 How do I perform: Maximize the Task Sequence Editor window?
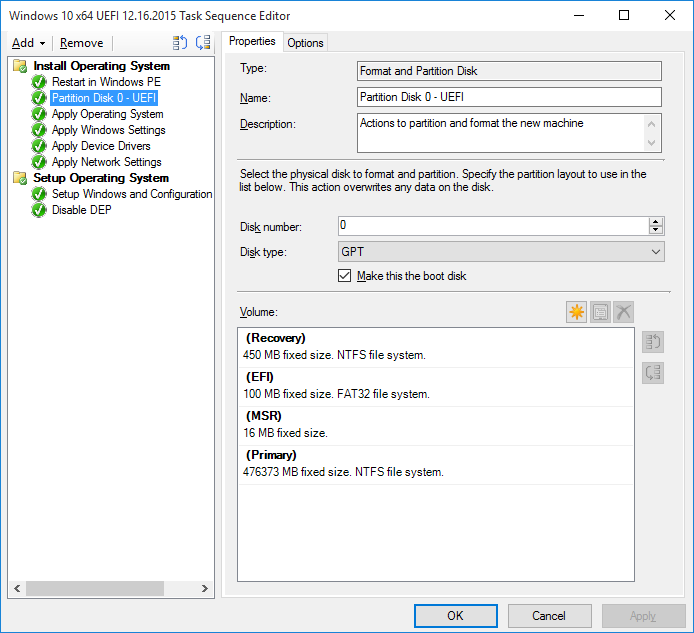pyautogui.click(x=624, y=15)
